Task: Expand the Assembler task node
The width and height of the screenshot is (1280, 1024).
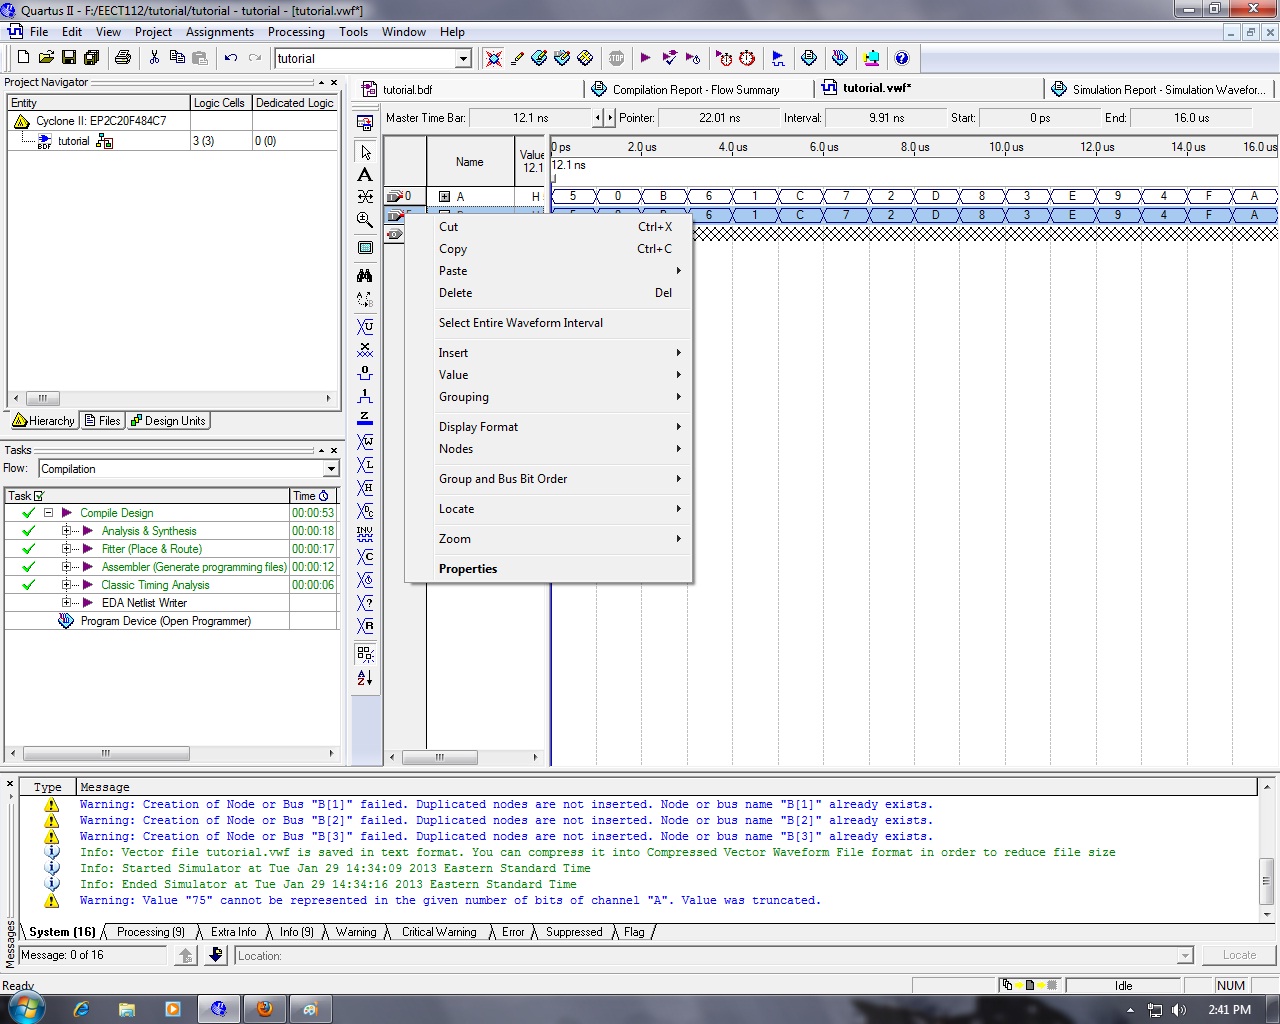Action: [x=66, y=566]
